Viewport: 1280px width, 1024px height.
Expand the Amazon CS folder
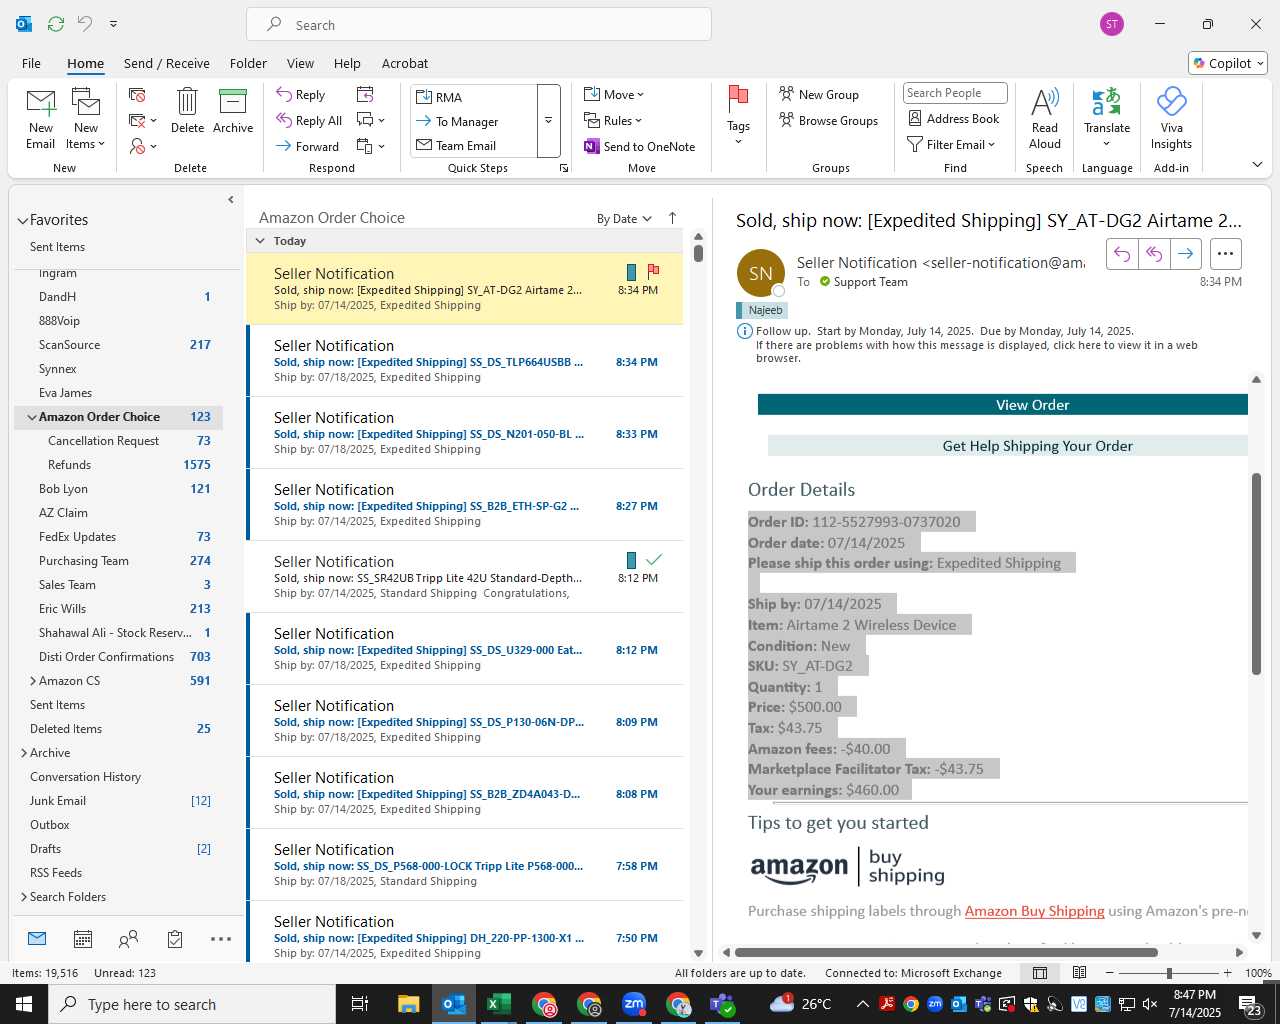pyautogui.click(x=33, y=681)
